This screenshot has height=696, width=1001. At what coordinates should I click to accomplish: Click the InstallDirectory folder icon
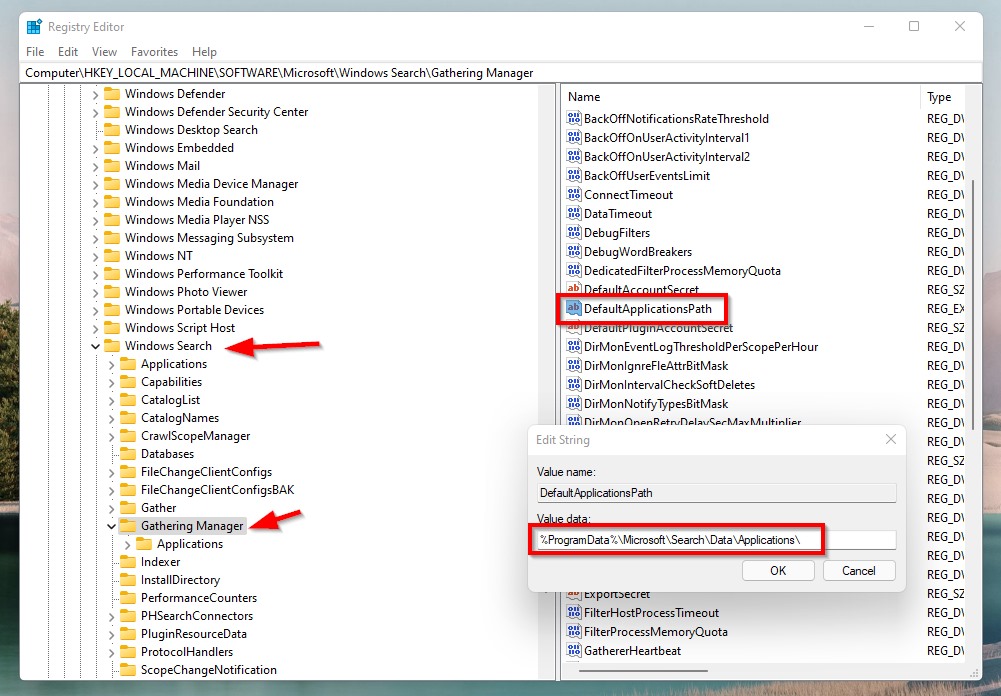pyautogui.click(x=128, y=580)
